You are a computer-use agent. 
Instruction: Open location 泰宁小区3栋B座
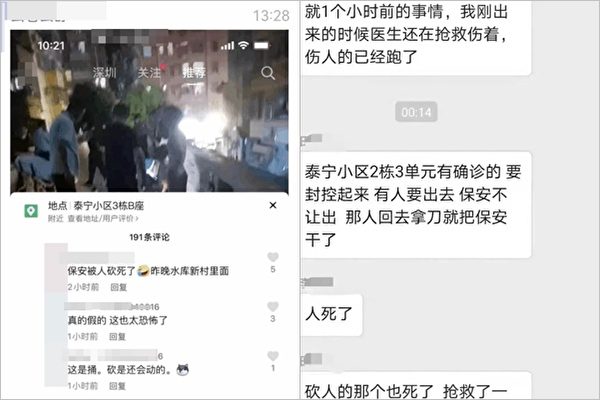click(109, 206)
